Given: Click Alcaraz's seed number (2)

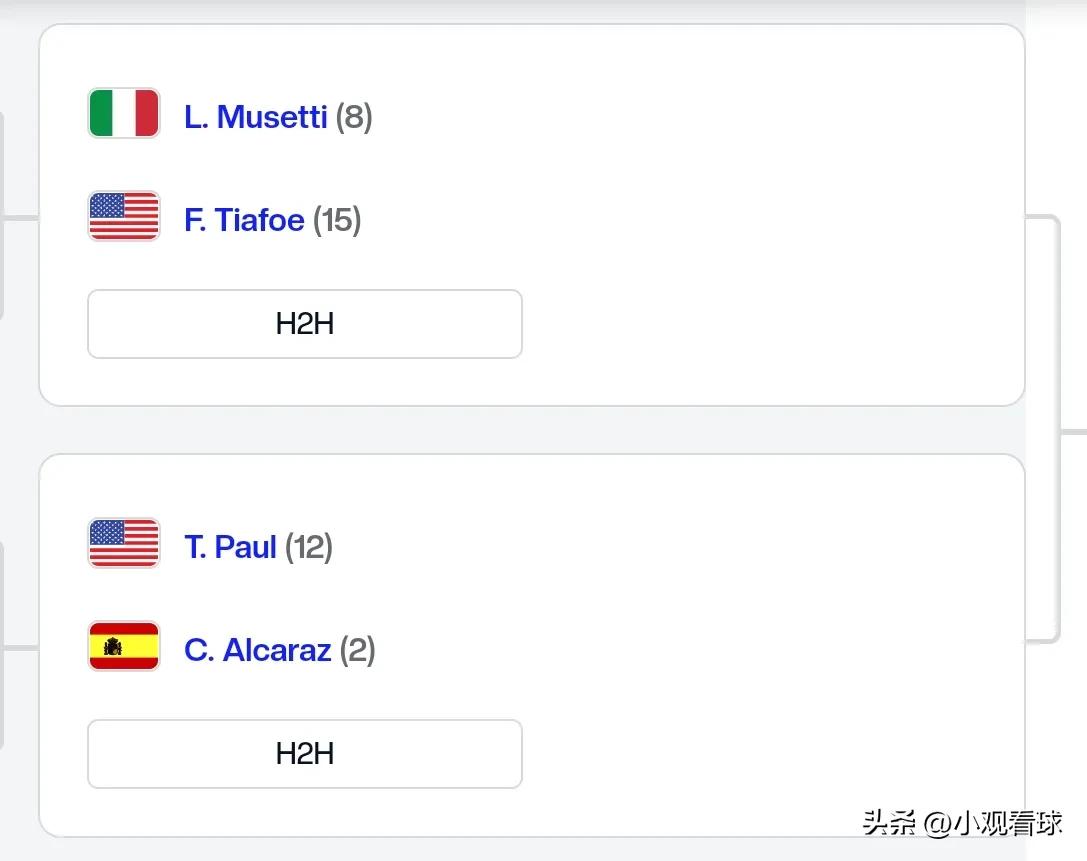Looking at the screenshot, I should point(358,650).
